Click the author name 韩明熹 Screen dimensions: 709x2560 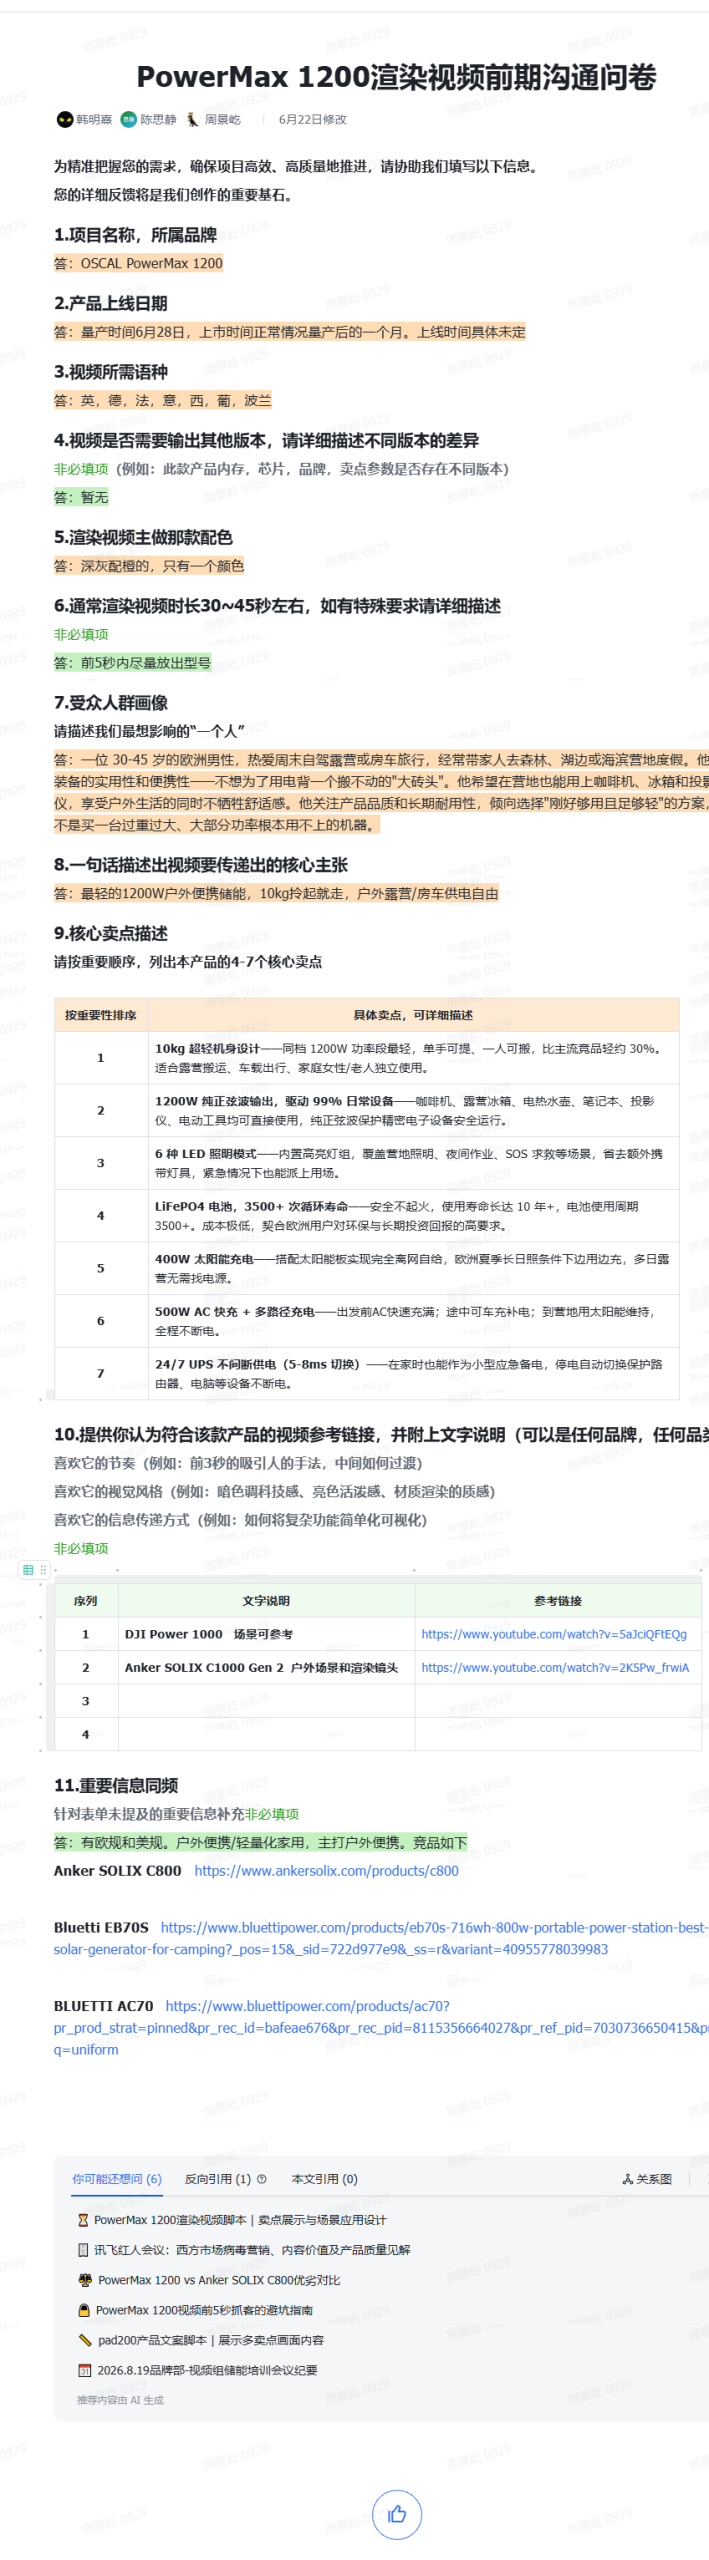[x=94, y=119]
